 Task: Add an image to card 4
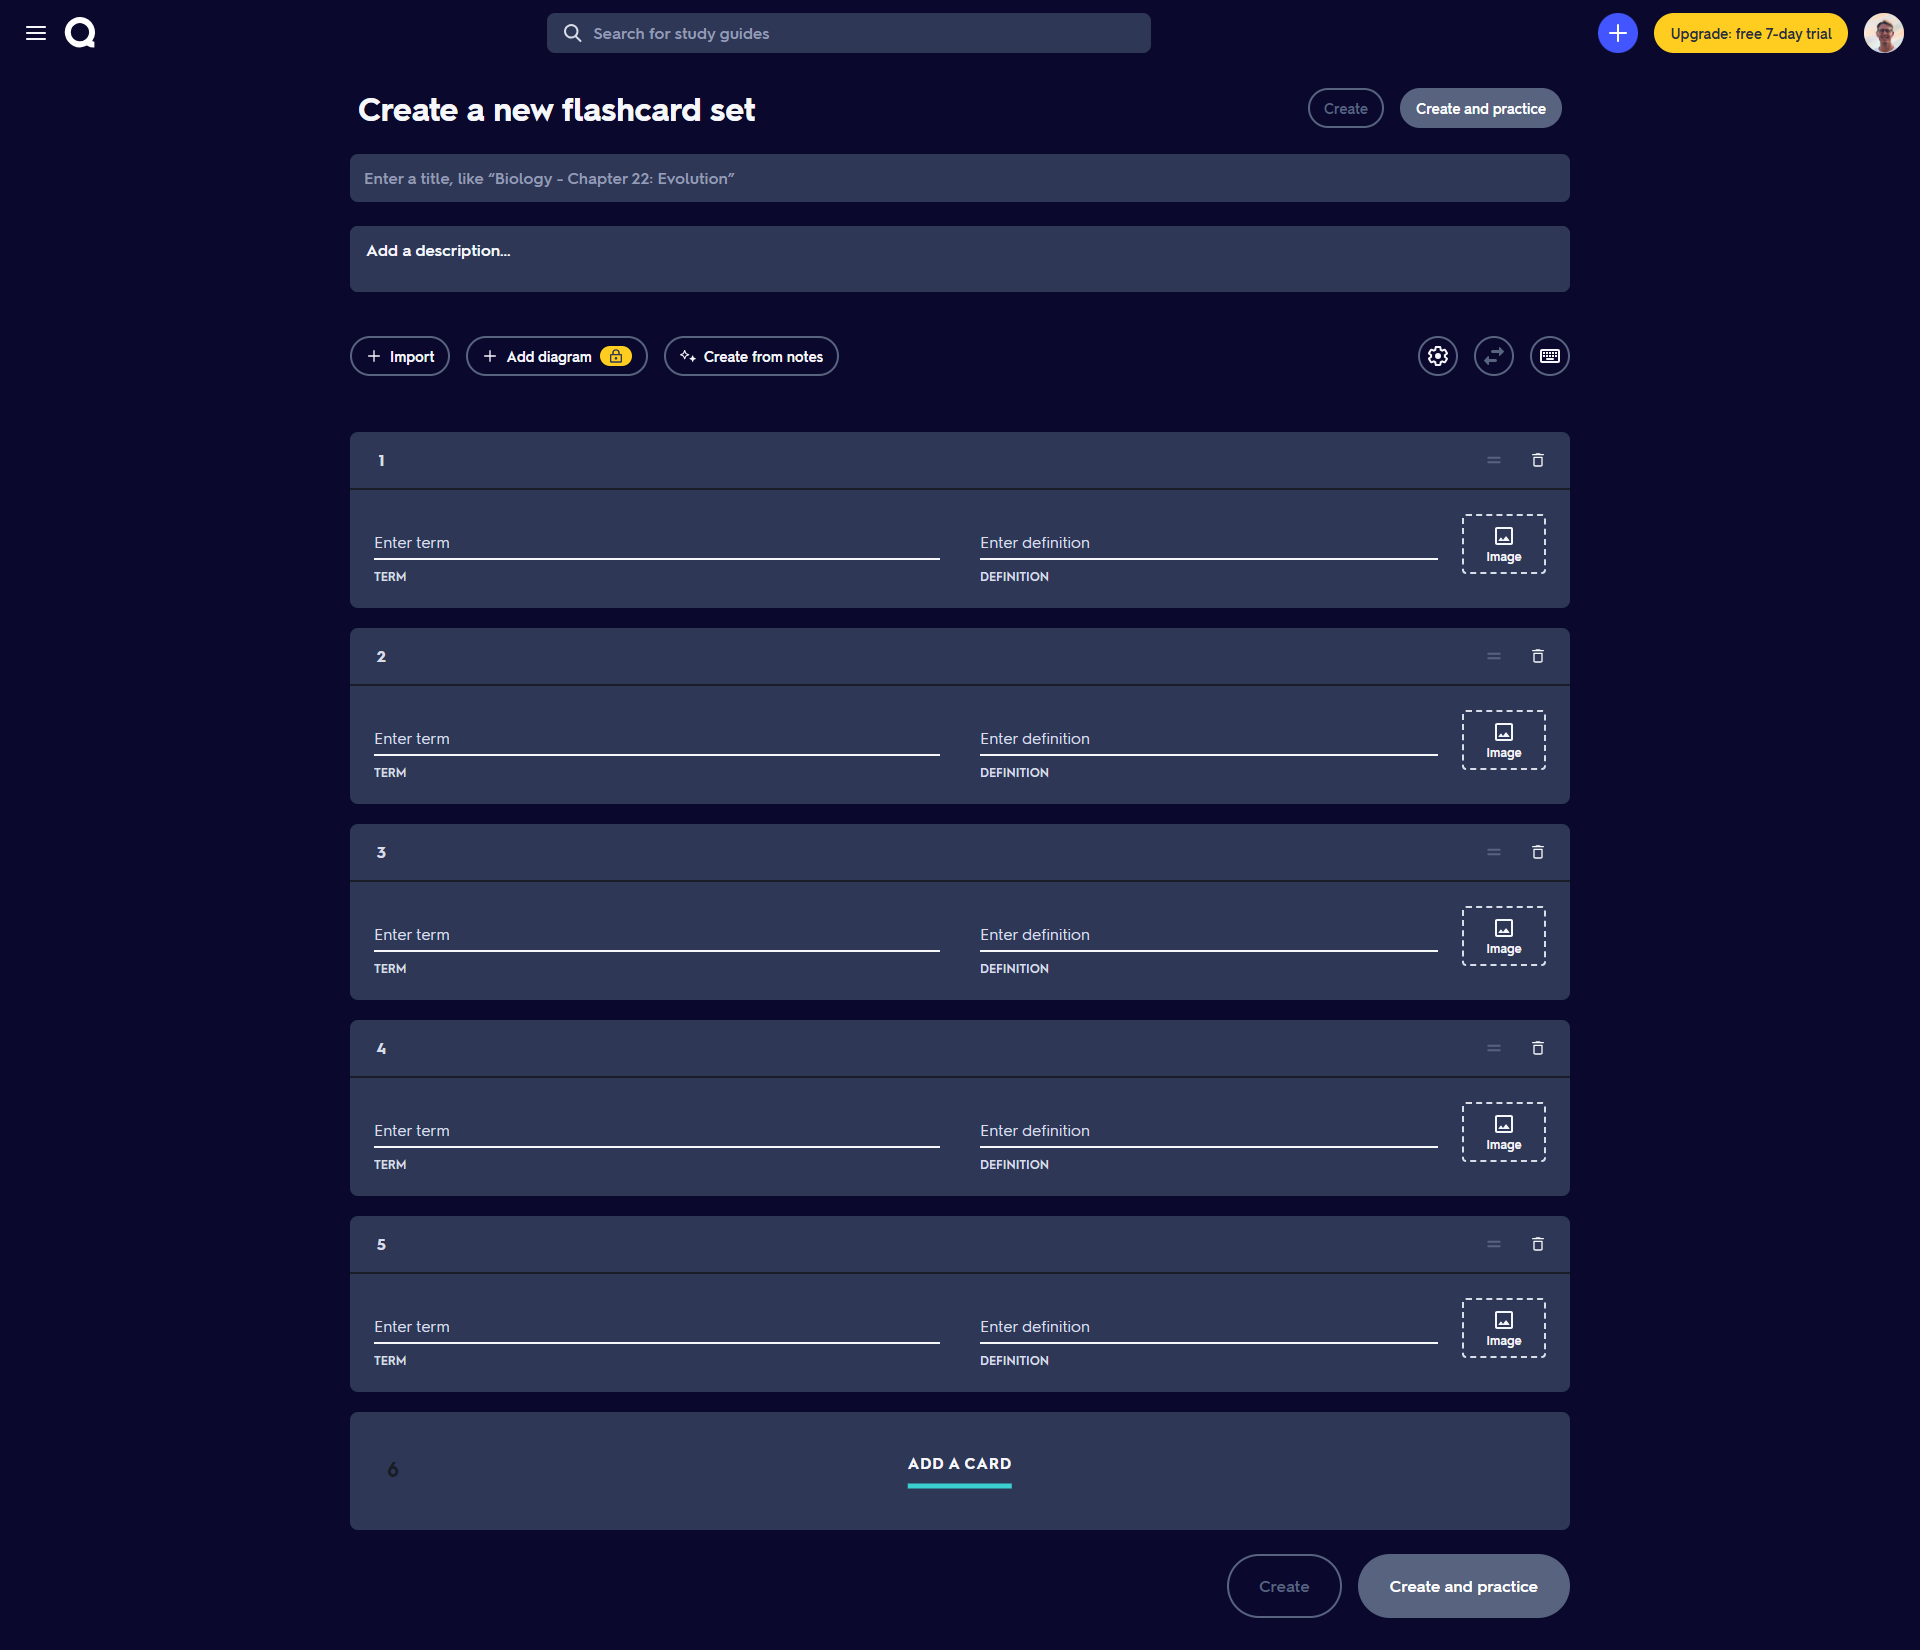tap(1503, 1132)
